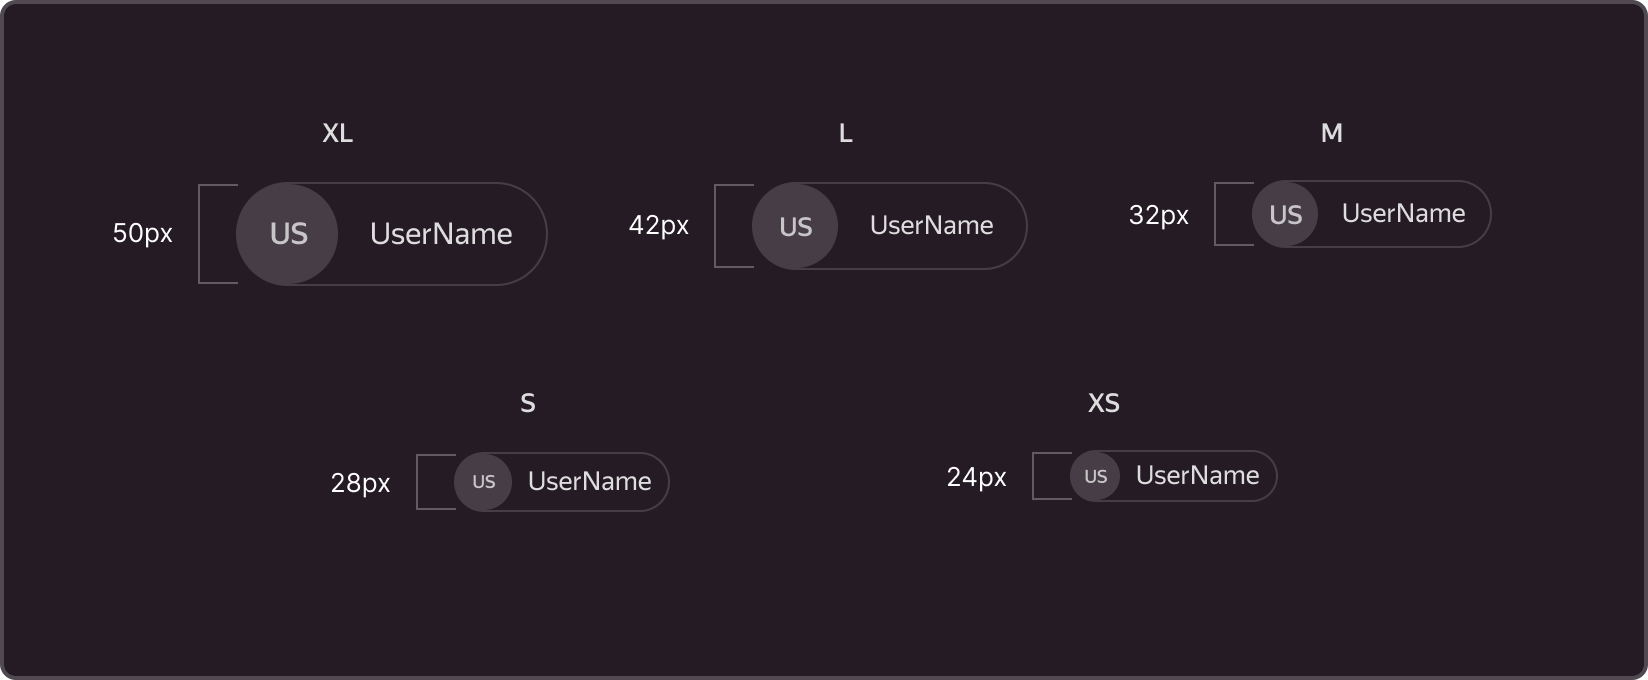Click the US avatar in the M chip

coord(1285,214)
